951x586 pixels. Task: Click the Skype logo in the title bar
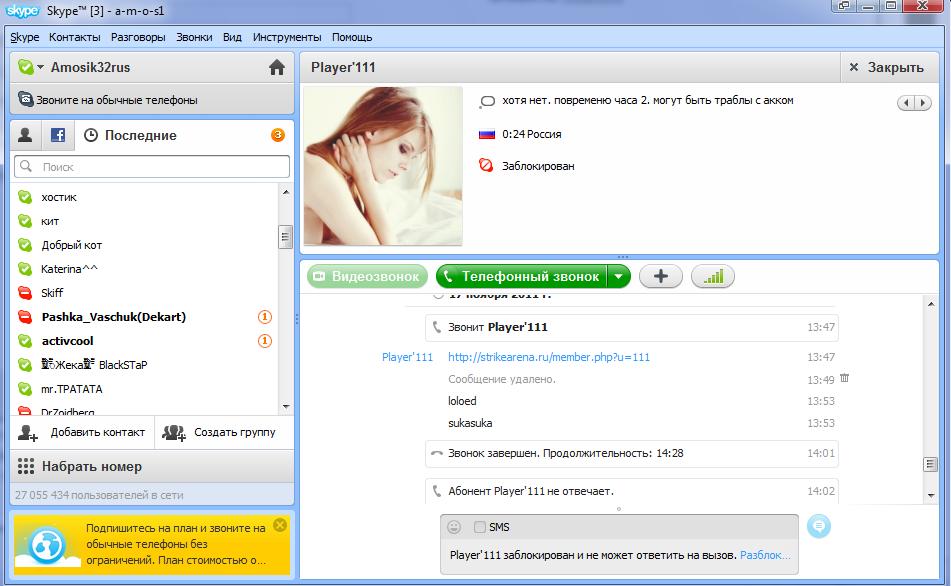[23, 10]
